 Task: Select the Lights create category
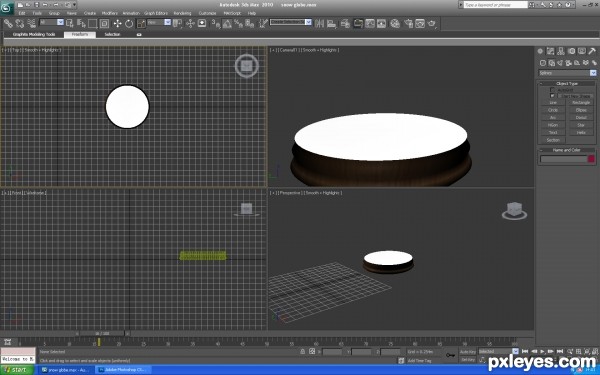click(x=560, y=63)
